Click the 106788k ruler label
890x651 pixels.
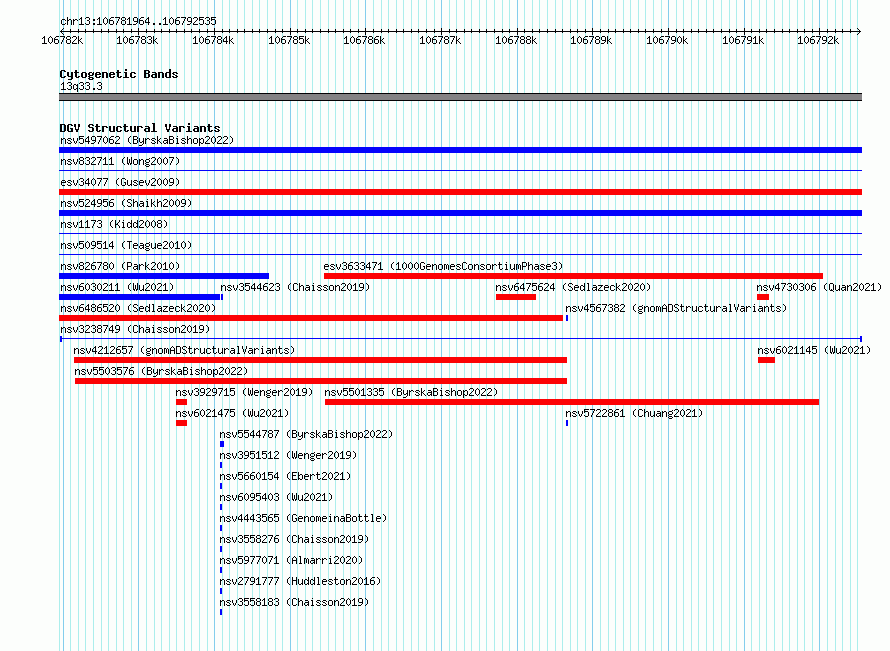coord(516,40)
